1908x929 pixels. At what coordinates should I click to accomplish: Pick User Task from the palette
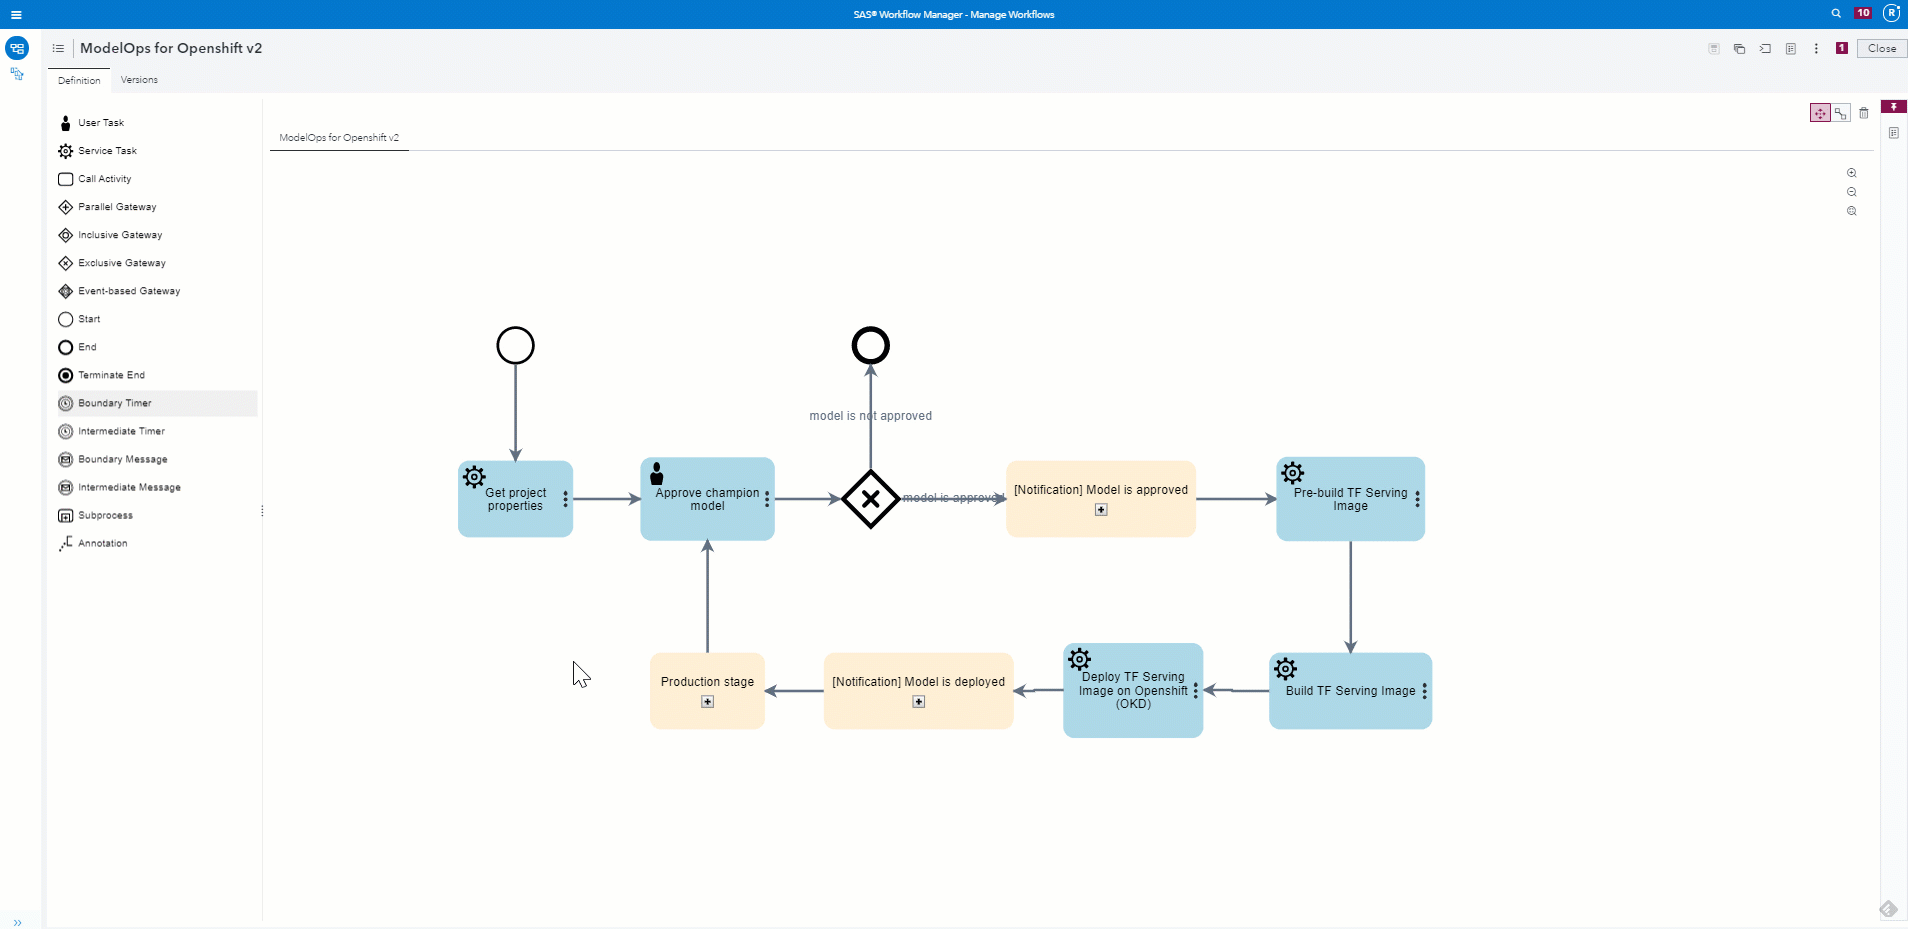tap(157, 123)
